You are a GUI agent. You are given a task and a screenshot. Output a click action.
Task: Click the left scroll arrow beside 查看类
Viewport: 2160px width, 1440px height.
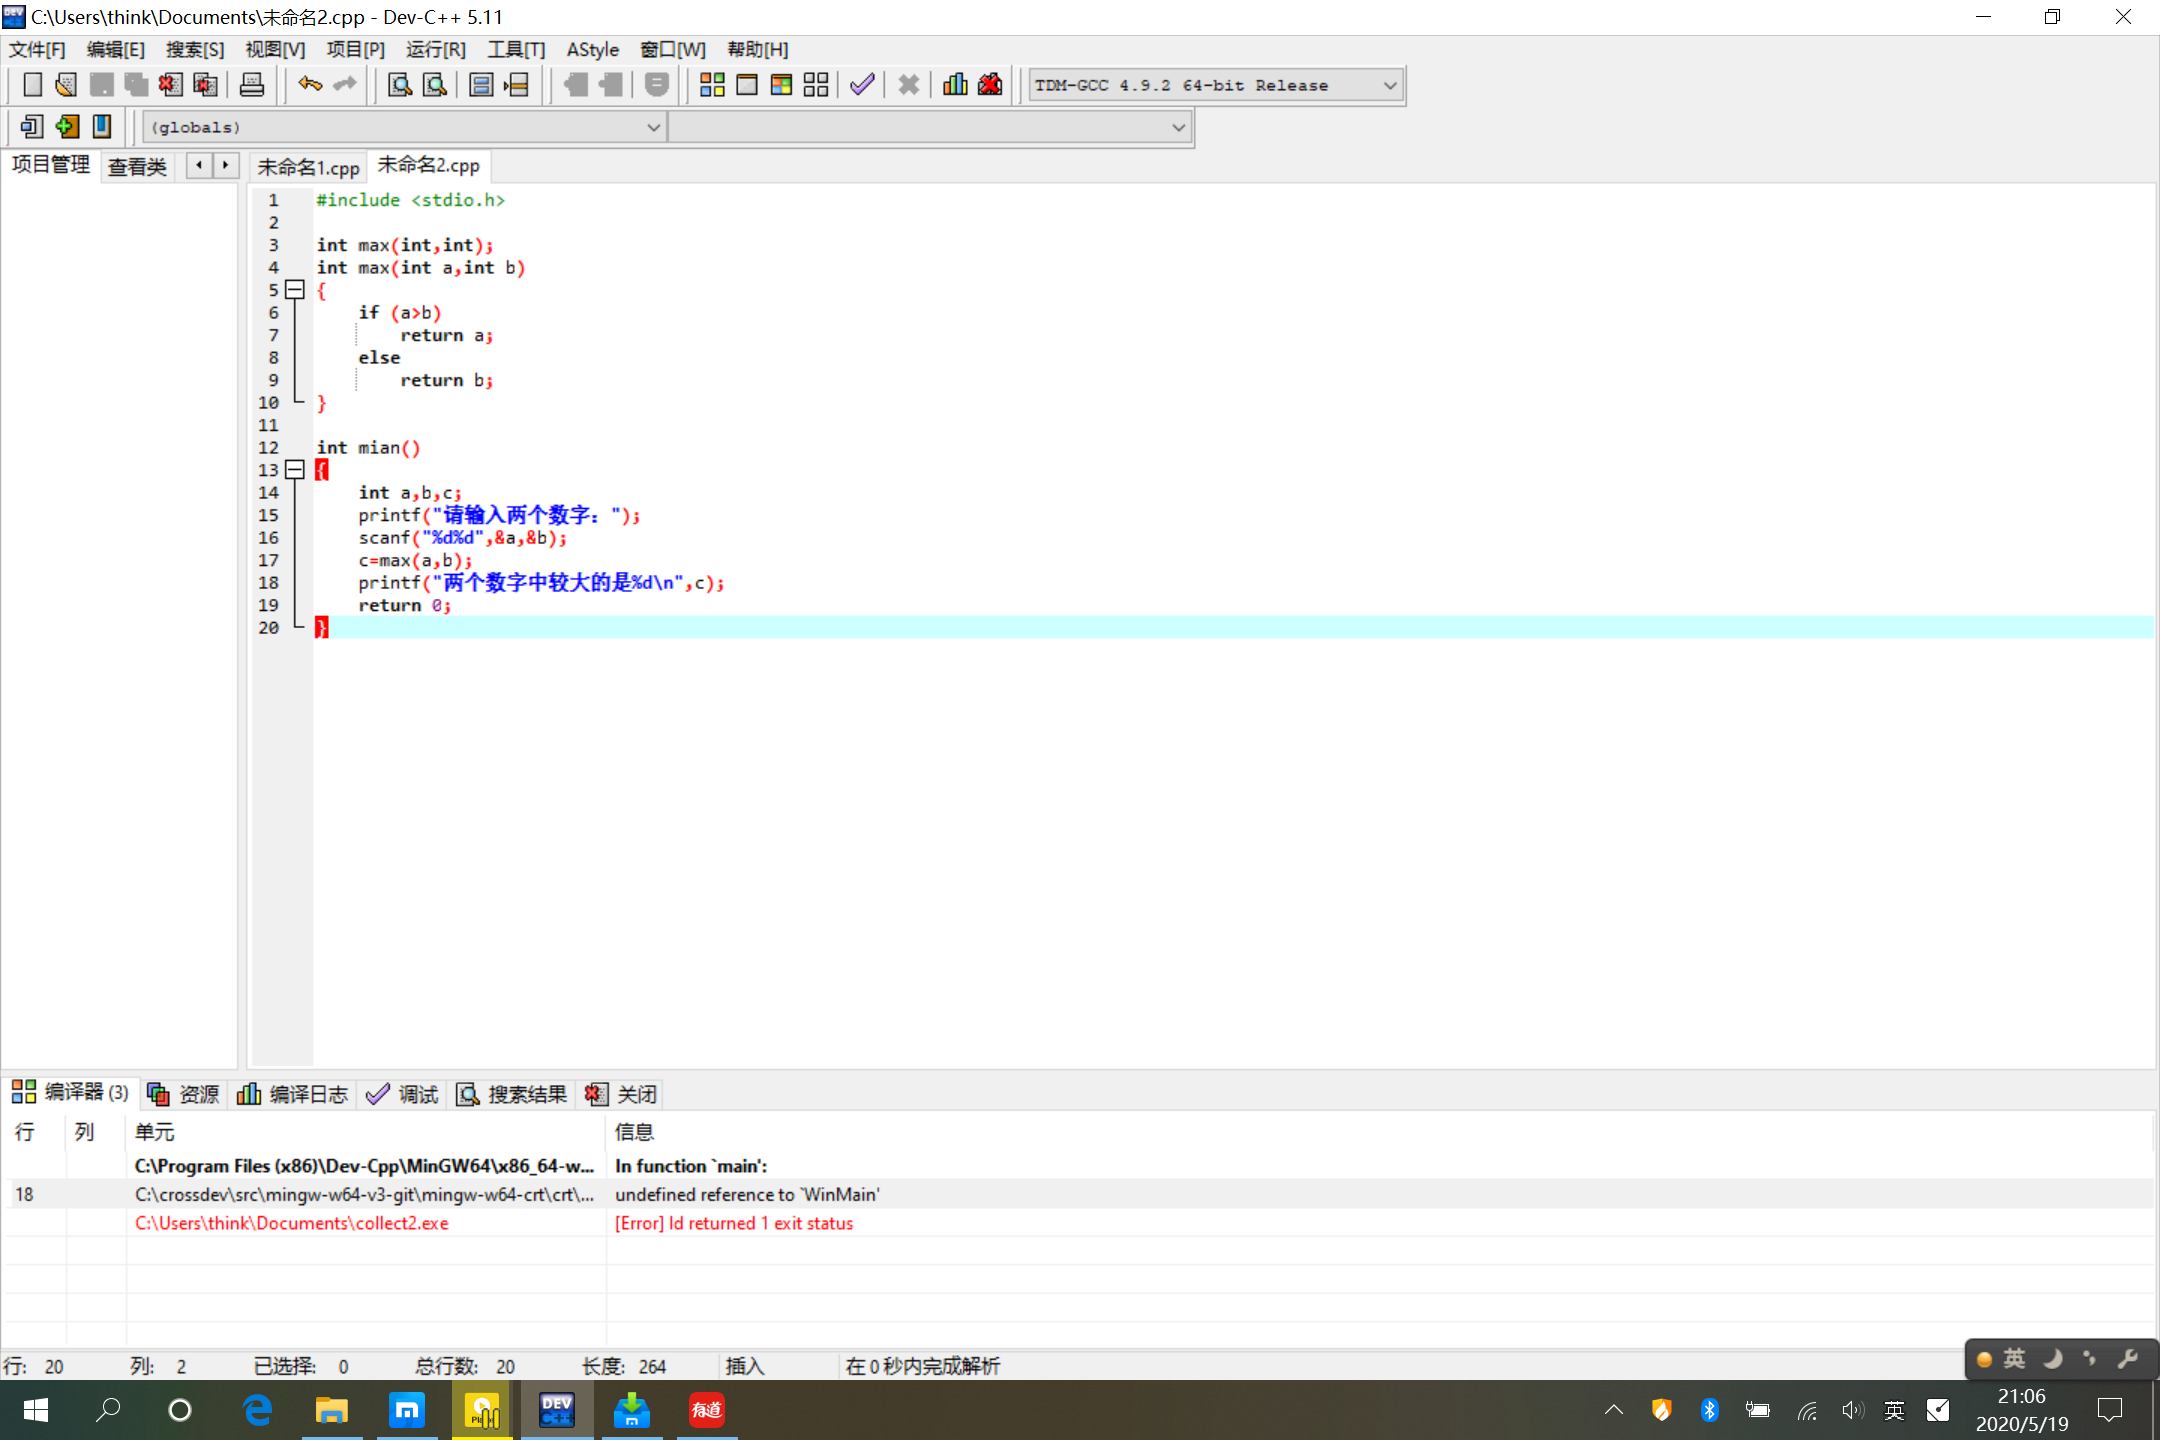click(x=199, y=165)
